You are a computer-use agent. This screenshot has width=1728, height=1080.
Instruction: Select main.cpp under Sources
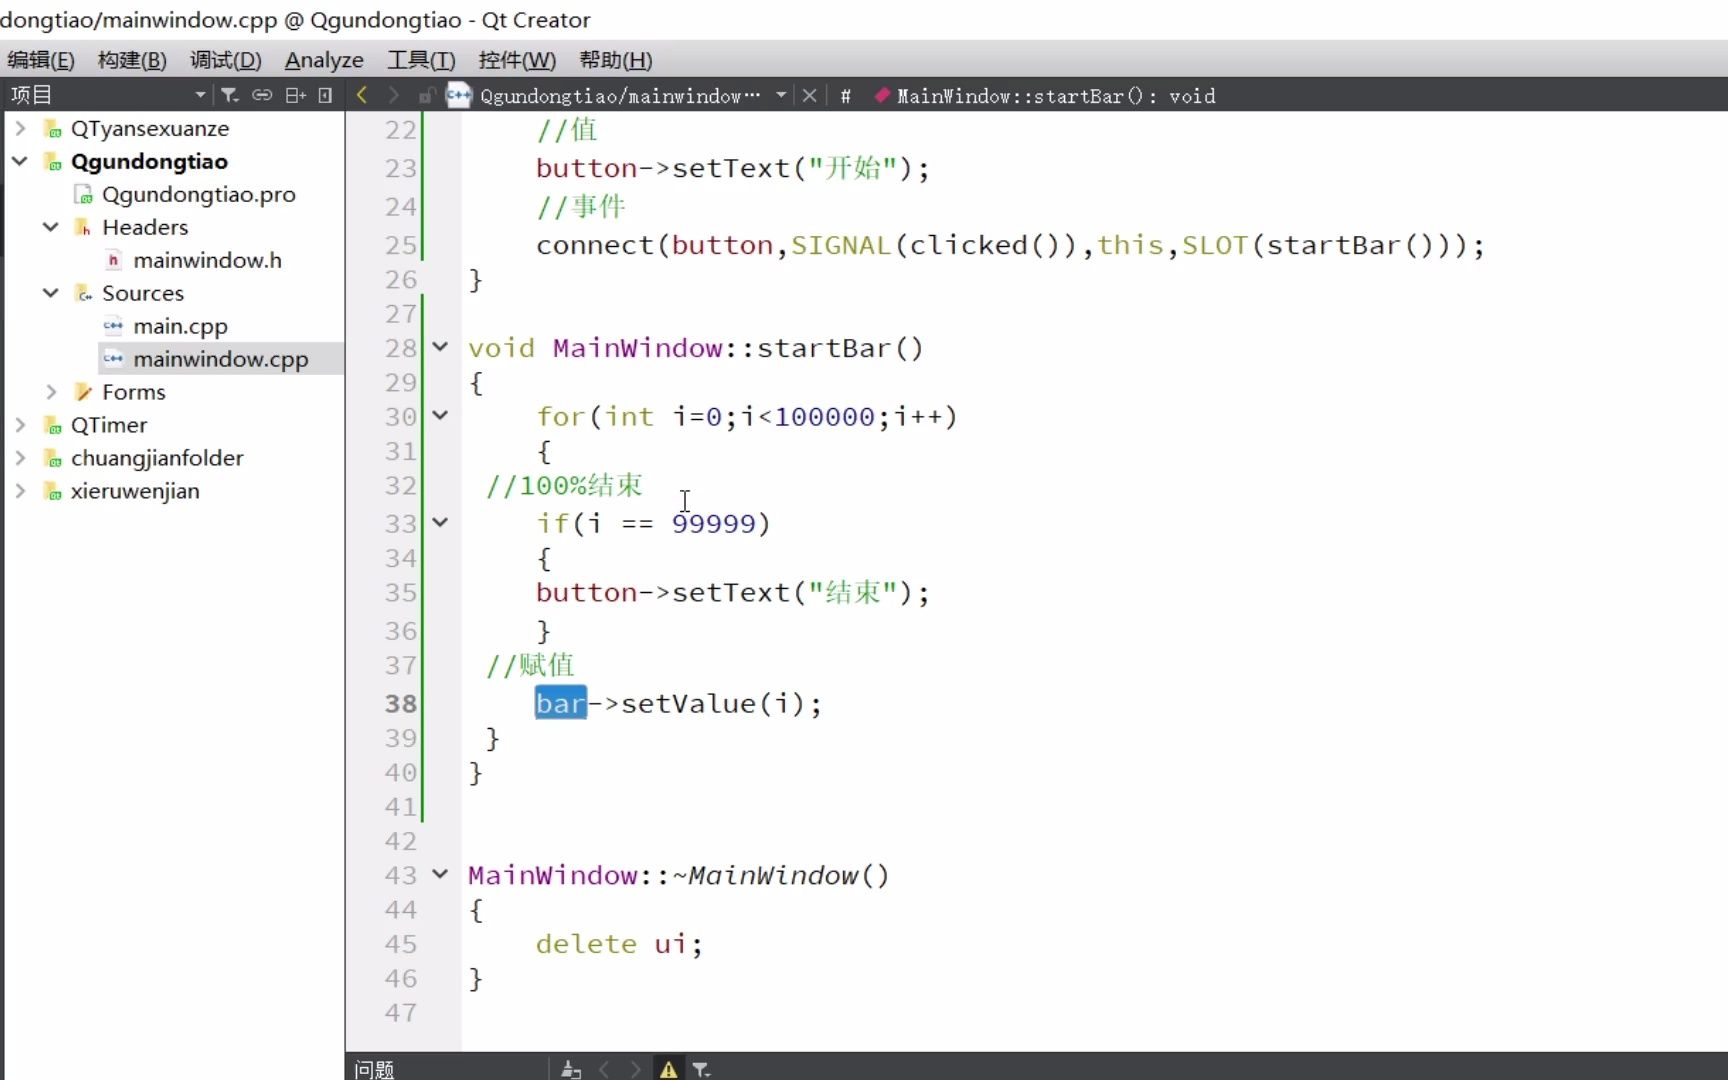(x=179, y=325)
